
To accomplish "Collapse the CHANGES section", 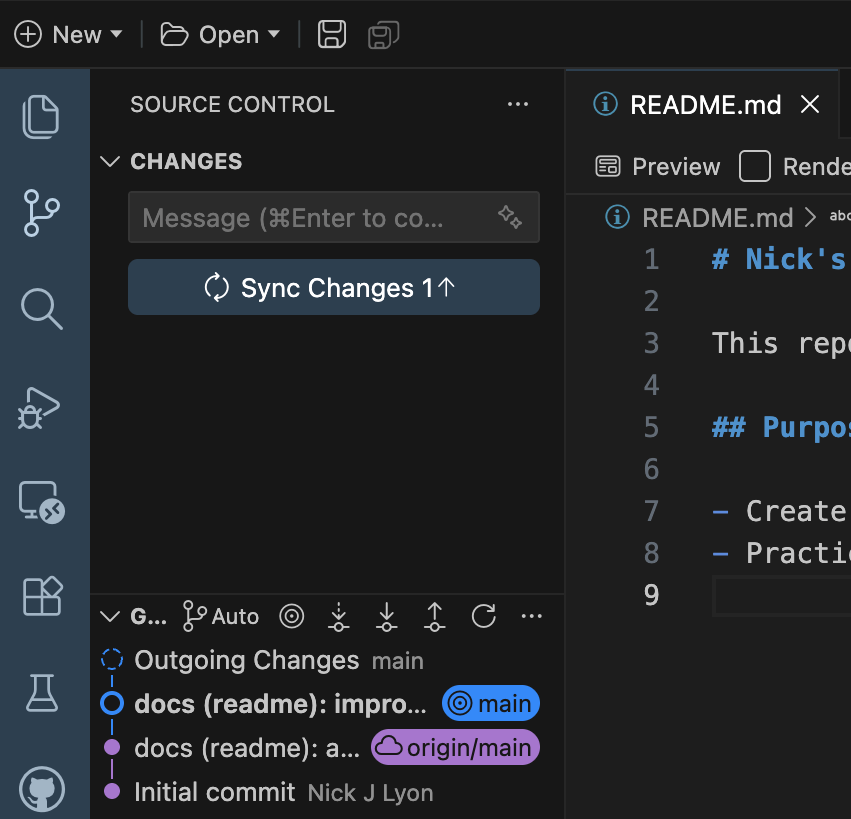I will pos(110,162).
